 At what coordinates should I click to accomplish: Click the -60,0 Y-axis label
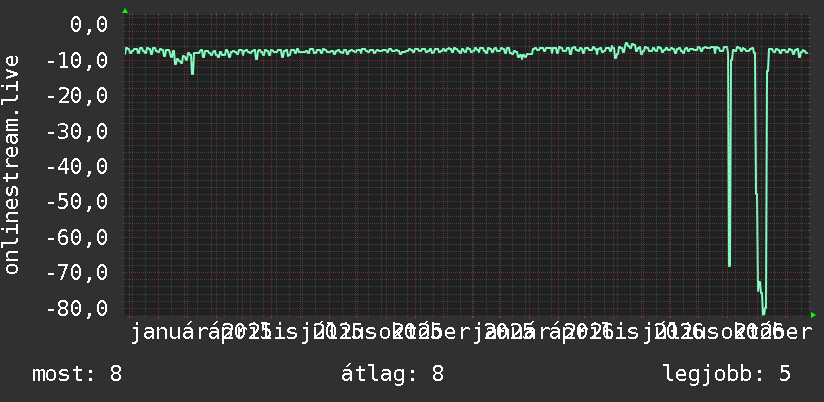click(77, 237)
